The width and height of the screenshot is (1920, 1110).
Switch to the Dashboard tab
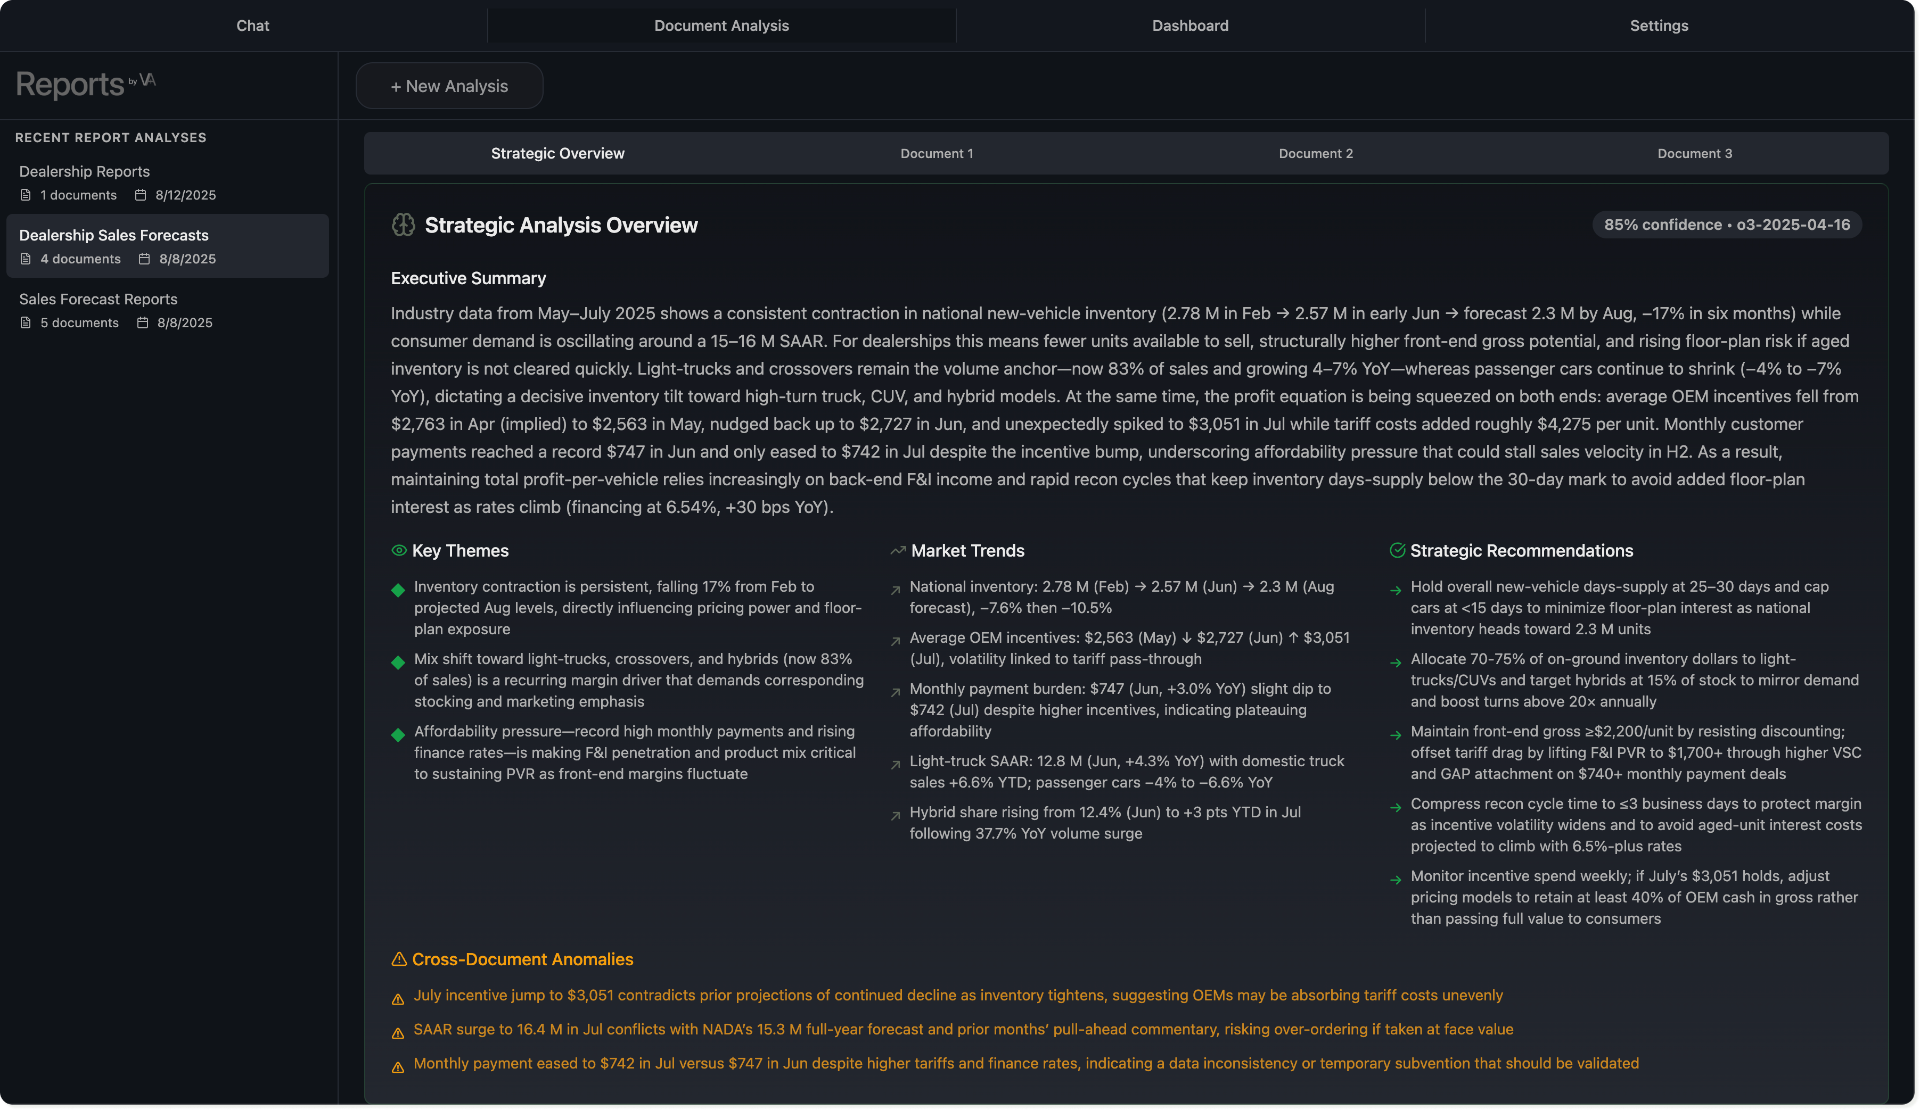1190,26
